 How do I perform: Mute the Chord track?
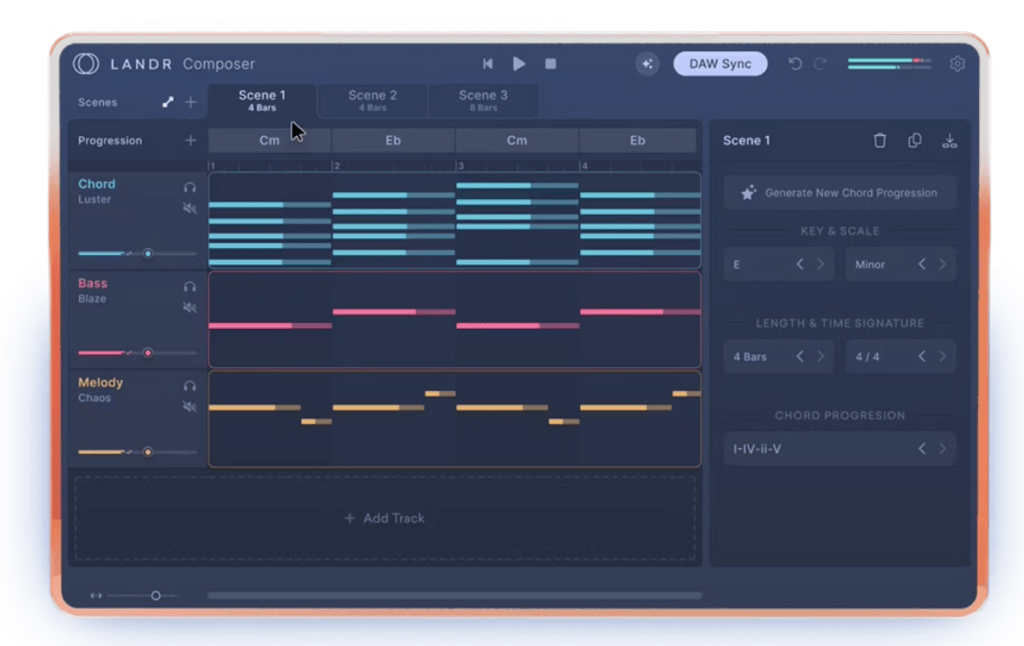189,208
